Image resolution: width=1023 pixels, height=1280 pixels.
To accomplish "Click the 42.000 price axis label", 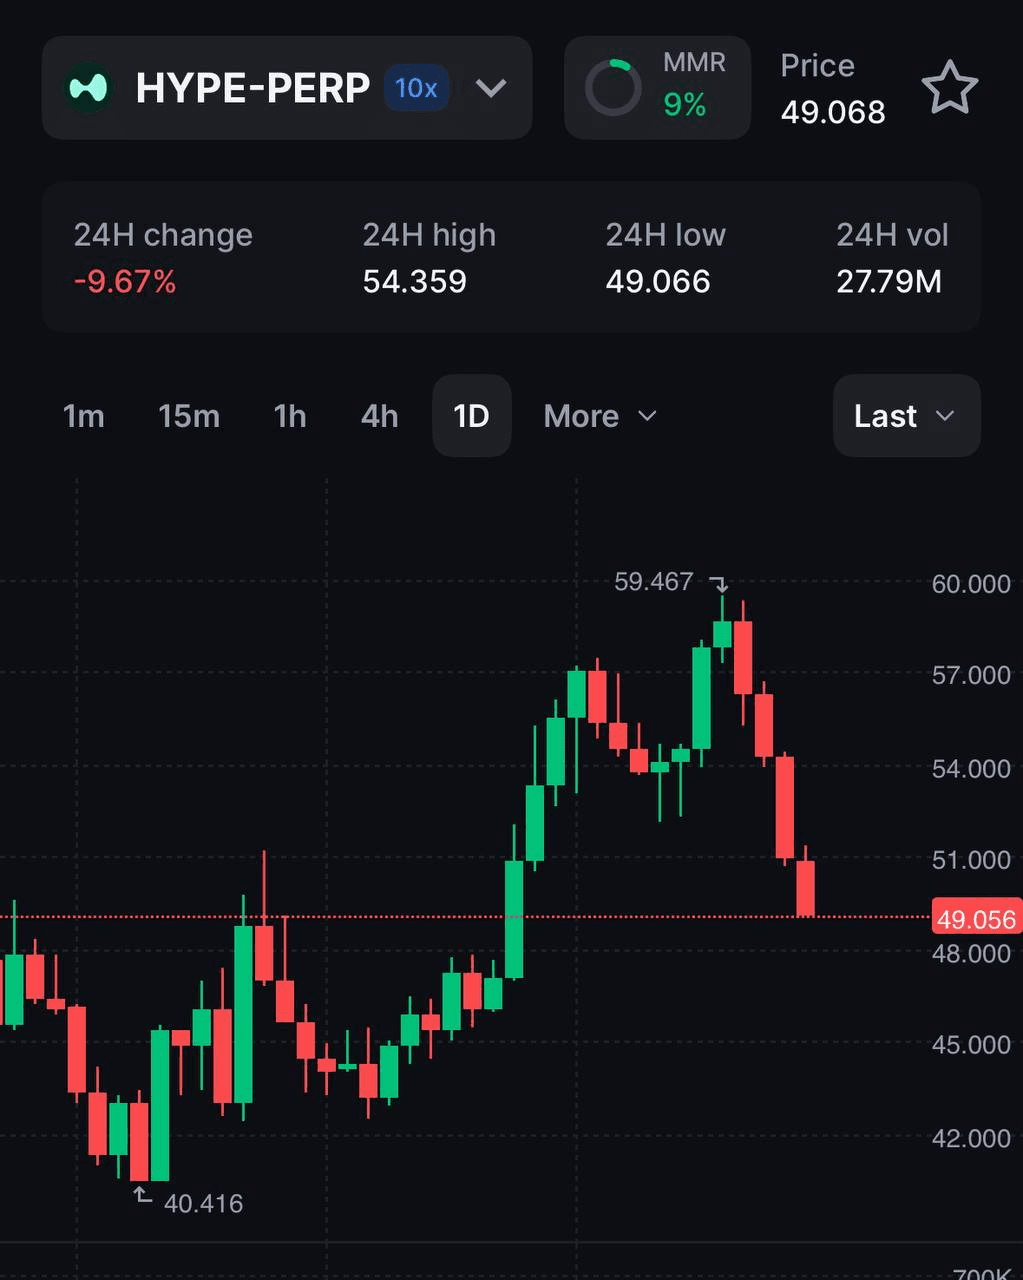I will pyautogui.click(x=971, y=1139).
